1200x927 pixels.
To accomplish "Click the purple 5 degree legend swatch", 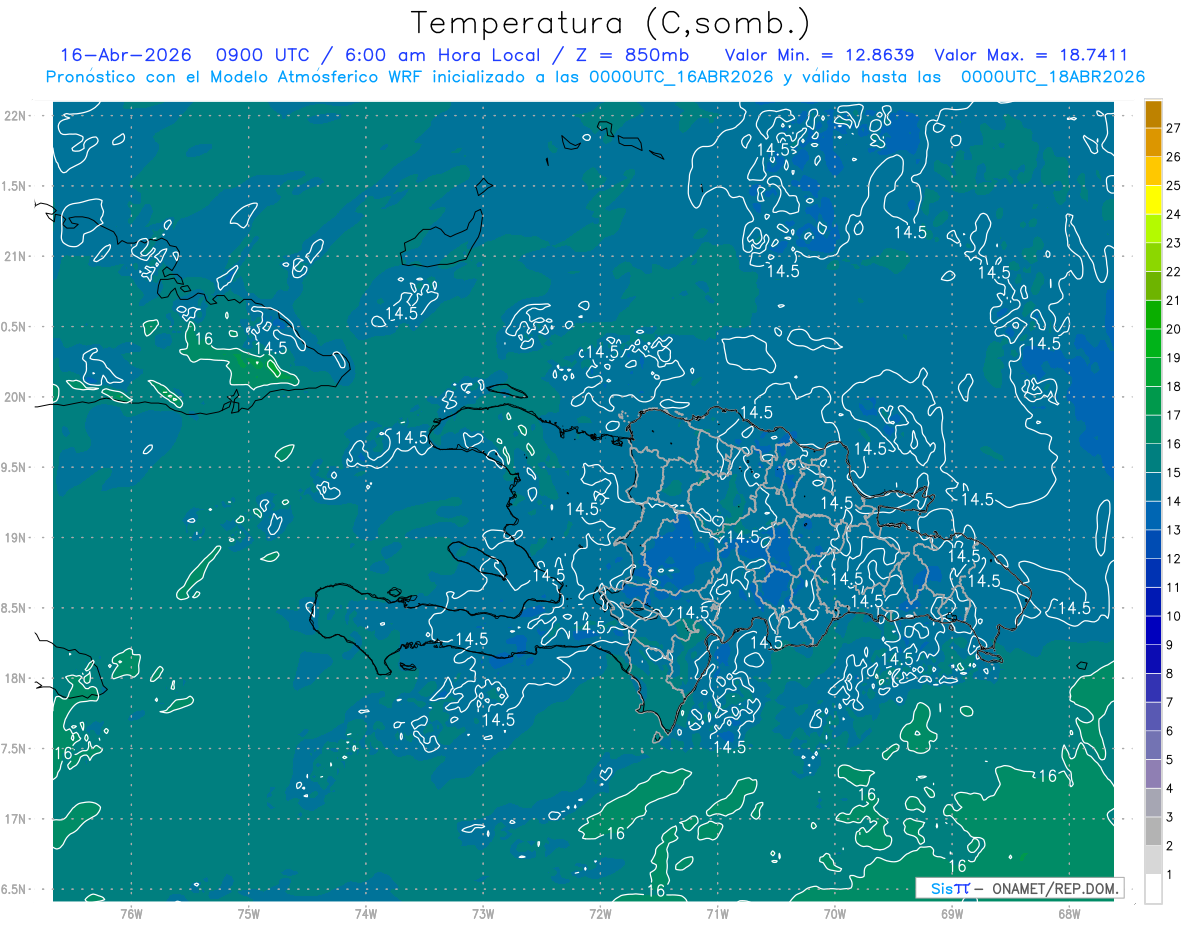I will click(1153, 746).
